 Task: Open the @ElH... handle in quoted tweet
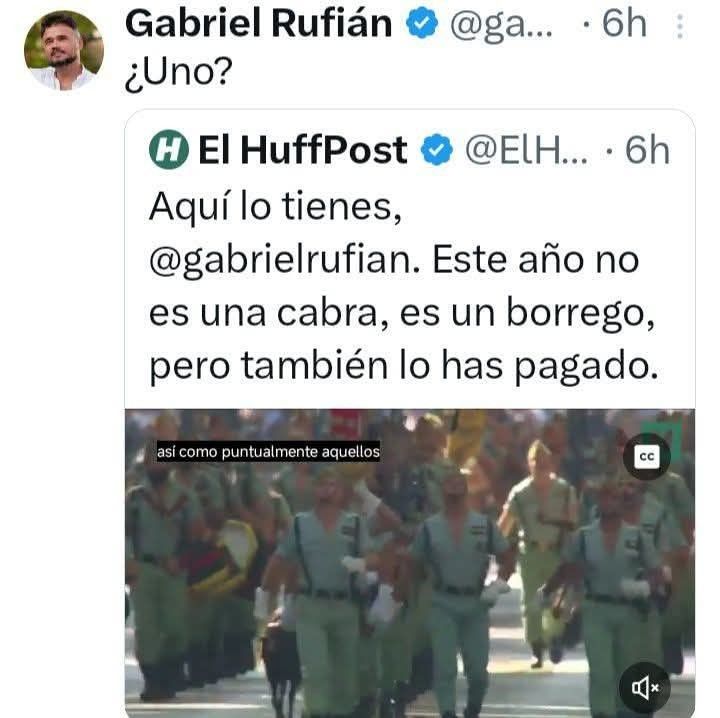[526, 150]
